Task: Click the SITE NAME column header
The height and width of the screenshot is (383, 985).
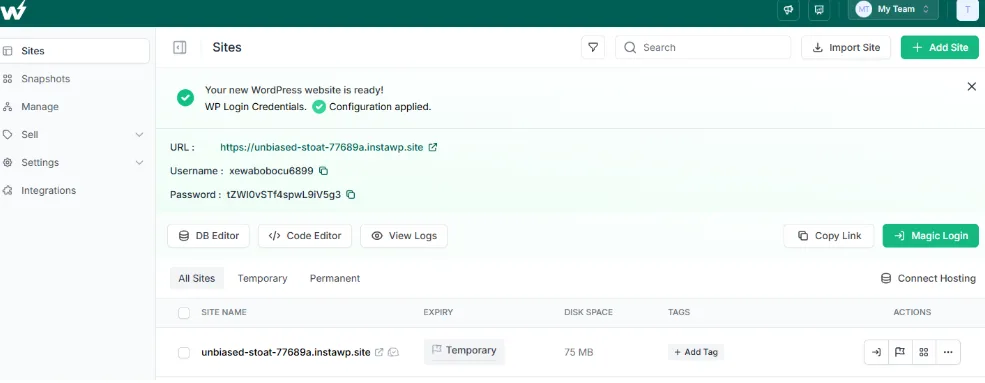Action: coord(224,312)
